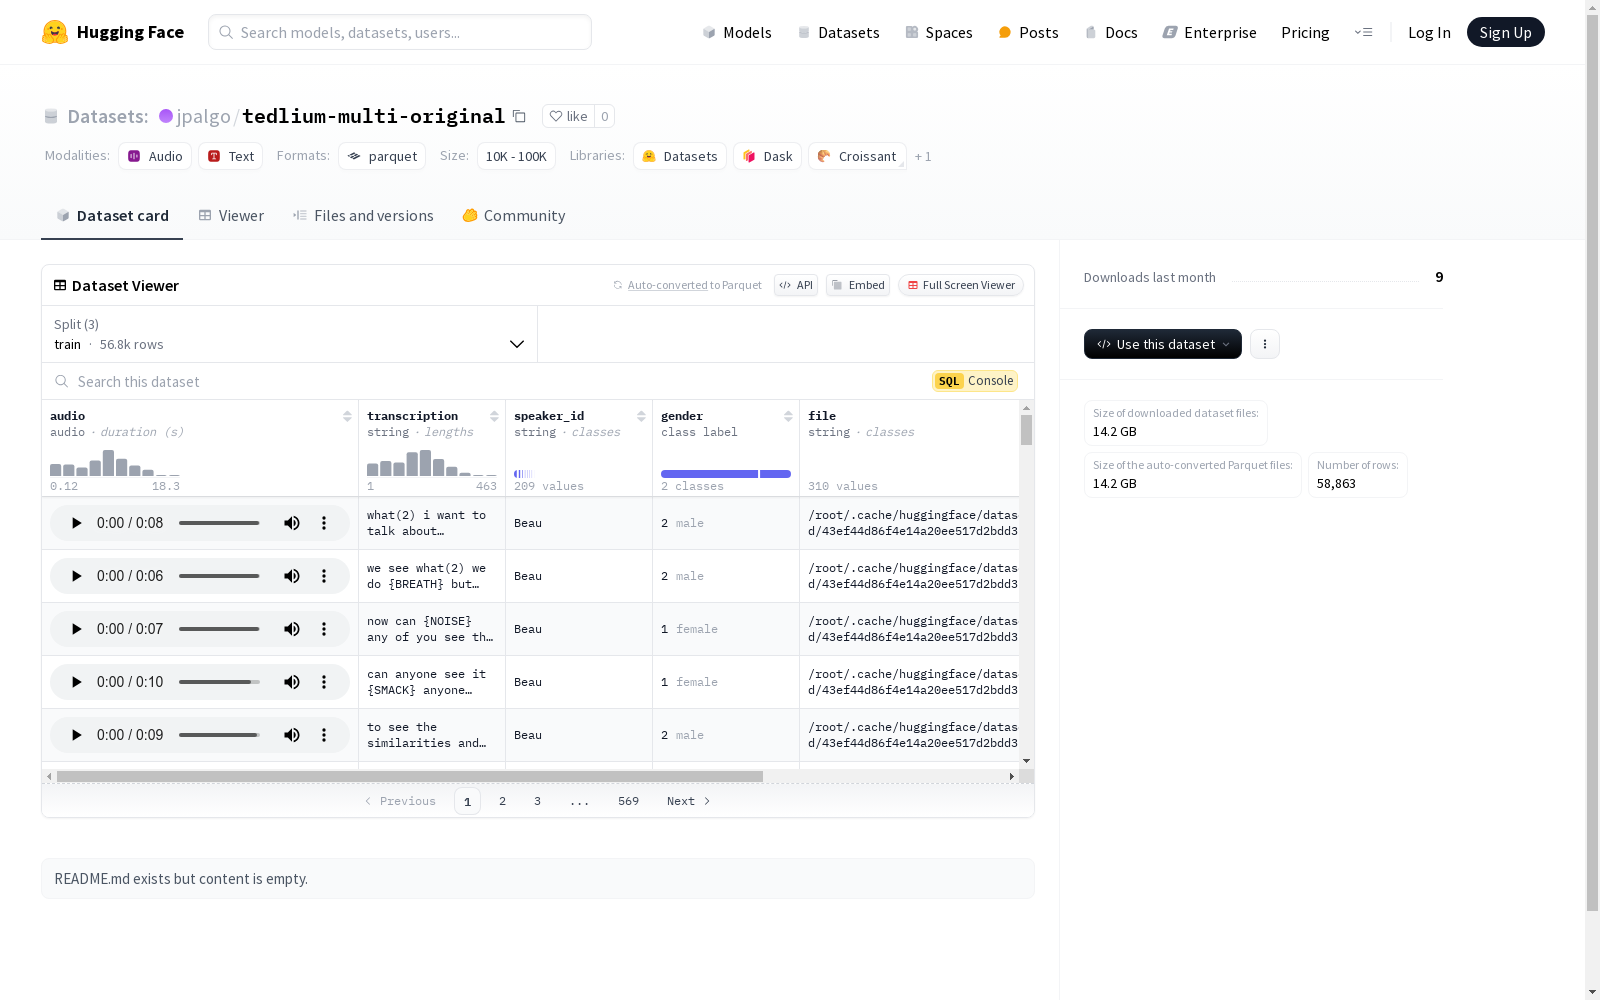1600x1000 pixels.
Task: Go to the Pricing page
Action: tap(1305, 32)
